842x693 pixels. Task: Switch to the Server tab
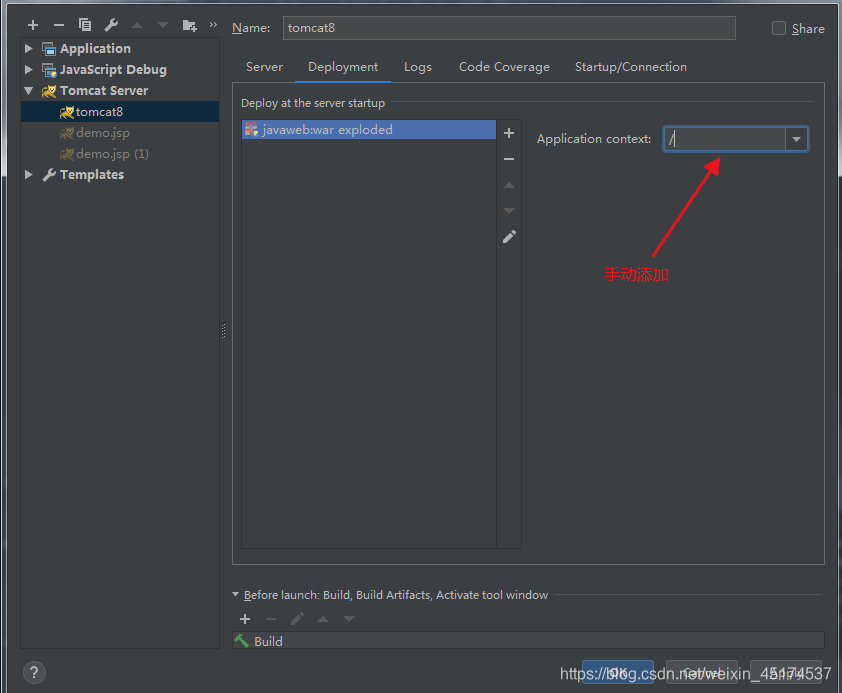pyautogui.click(x=264, y=67)
